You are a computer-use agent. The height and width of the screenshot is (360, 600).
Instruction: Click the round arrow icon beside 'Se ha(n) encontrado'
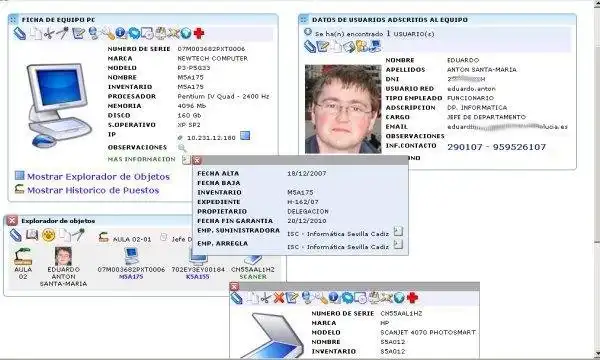(x=308, y=33)
